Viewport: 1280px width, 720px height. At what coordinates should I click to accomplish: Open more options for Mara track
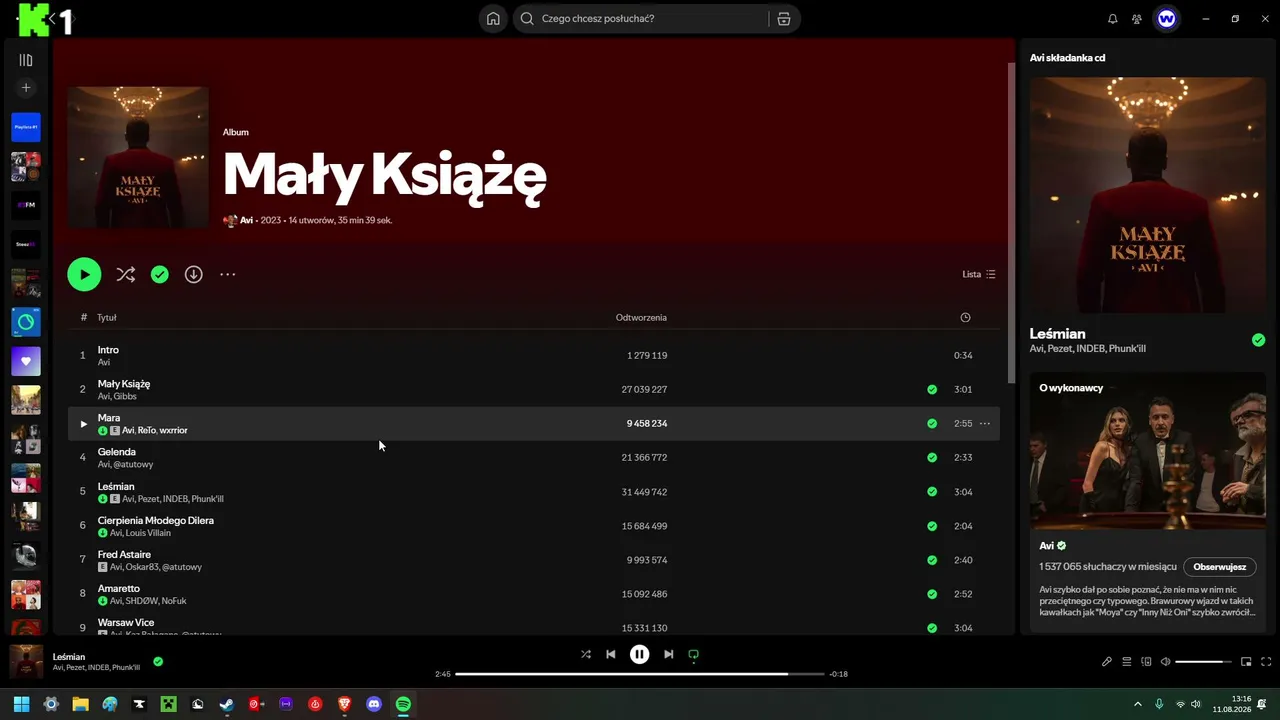(985, 424)
